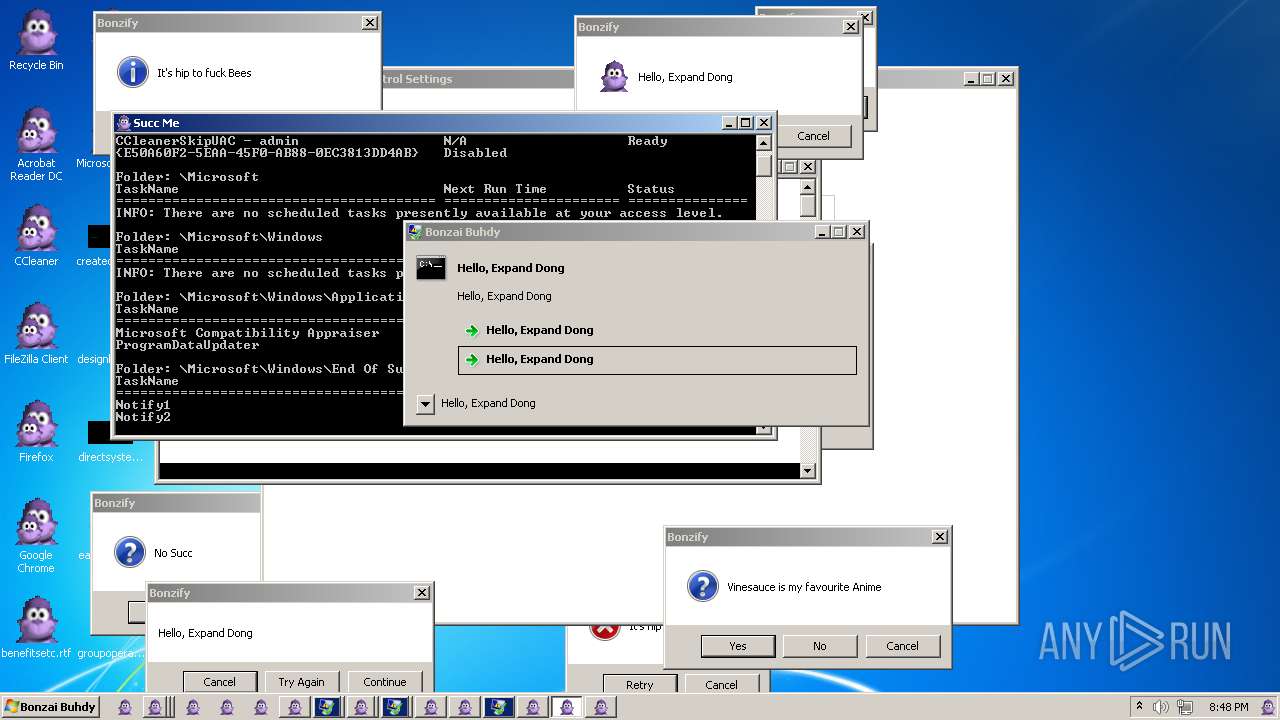Click Vinesauce is my favourite Anime text

804,587
